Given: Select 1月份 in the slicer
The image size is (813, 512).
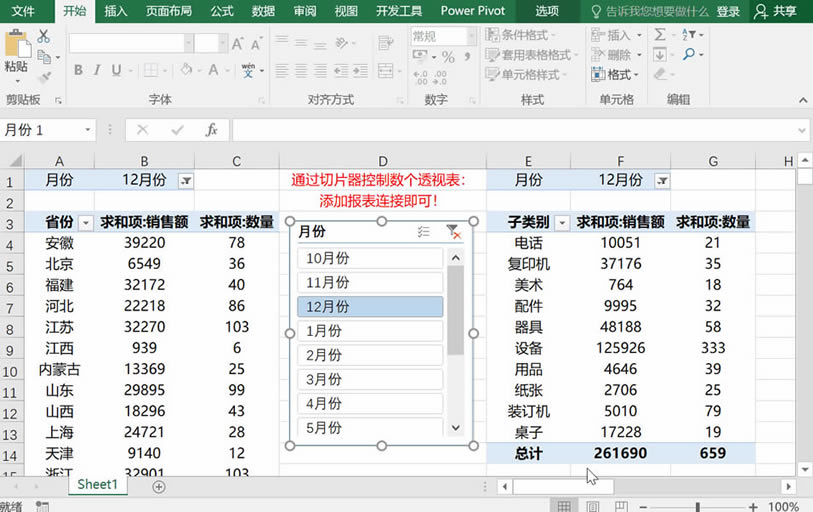Looking at the screenshot, I should pyautogui.click(x=370, y=330).
